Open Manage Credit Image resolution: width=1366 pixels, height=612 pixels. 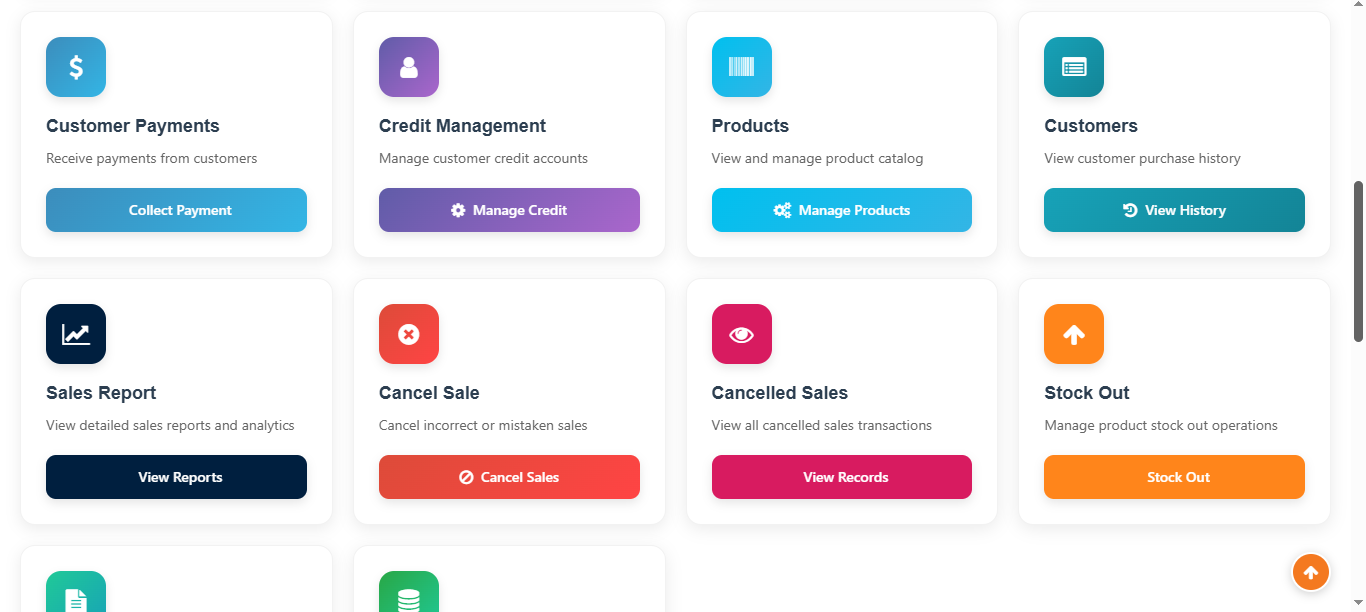[x=509, y=210]
